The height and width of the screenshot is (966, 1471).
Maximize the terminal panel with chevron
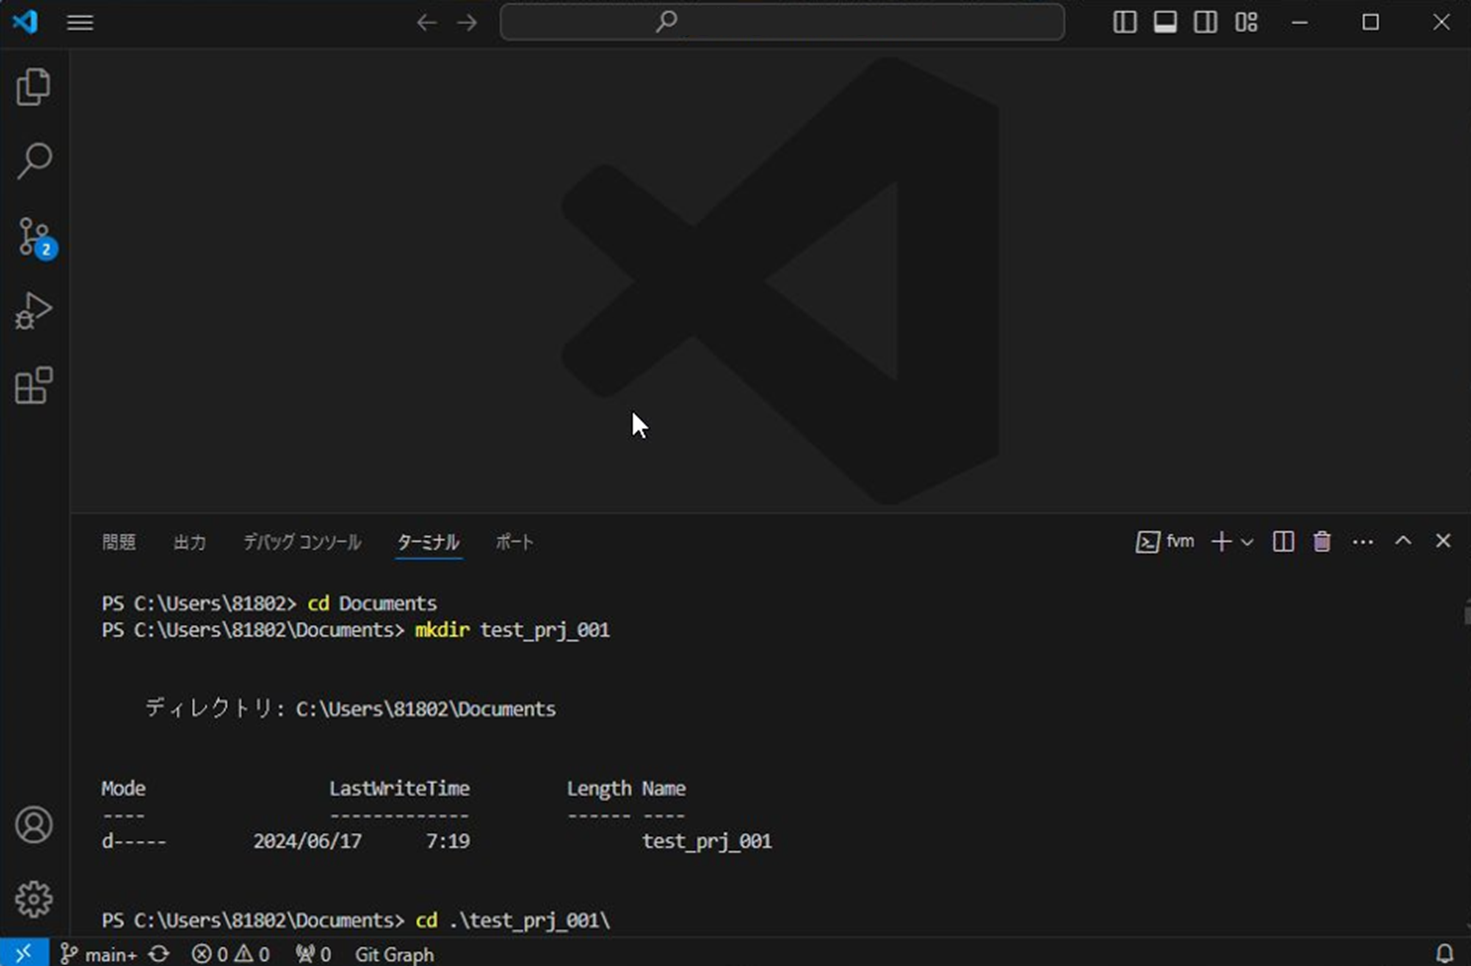click(1404, 540)
